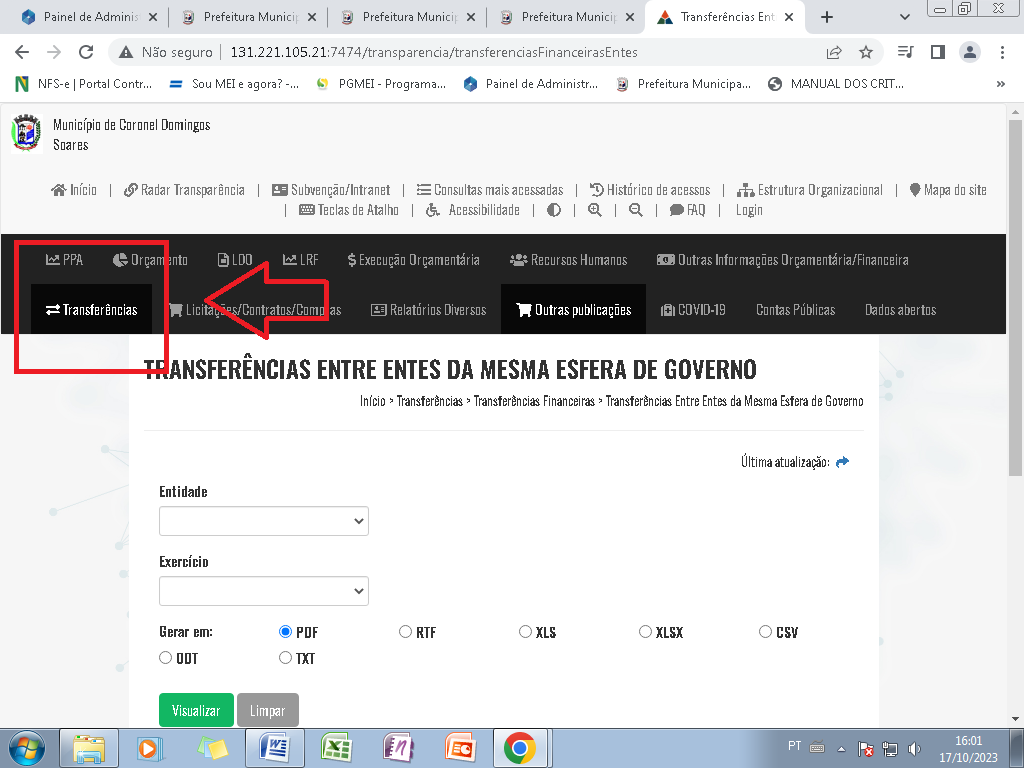The width and height of the screenshot is (1024, 768).
Task: Open the Teclas de Atalho link
Action: 349,210
